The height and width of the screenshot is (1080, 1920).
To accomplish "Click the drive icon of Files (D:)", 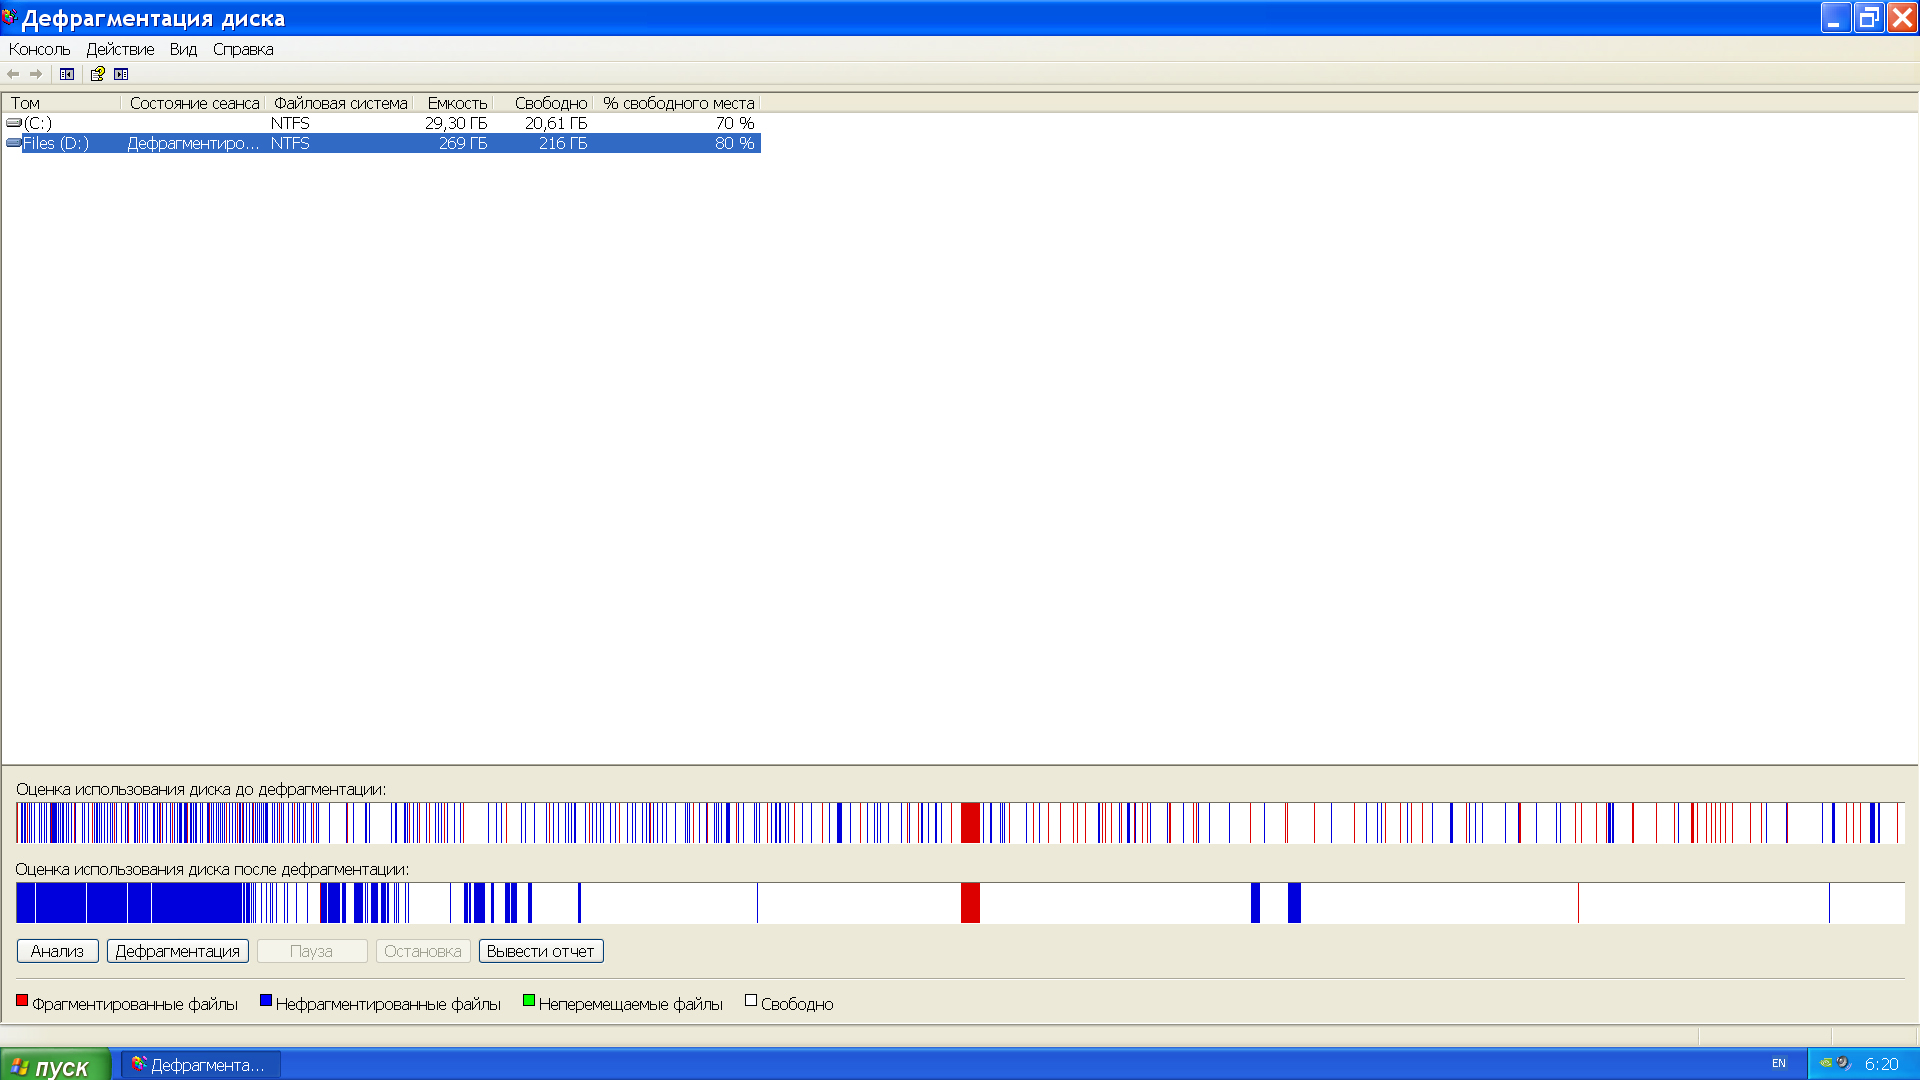I will click(x=14, y=143).
